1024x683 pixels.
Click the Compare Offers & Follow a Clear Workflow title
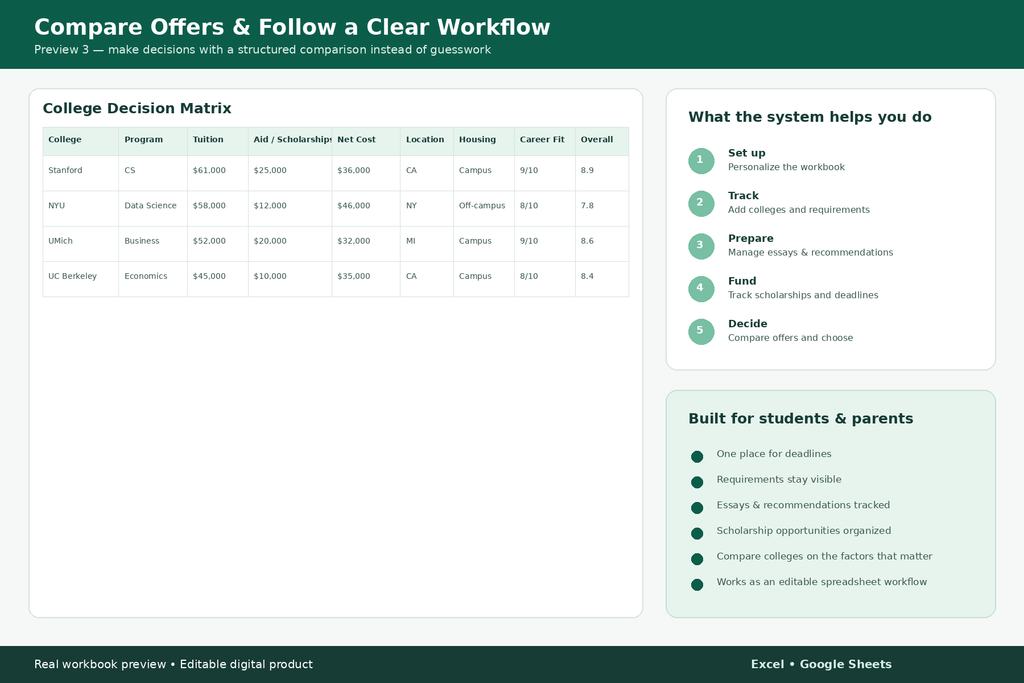[x=292, y=27]
